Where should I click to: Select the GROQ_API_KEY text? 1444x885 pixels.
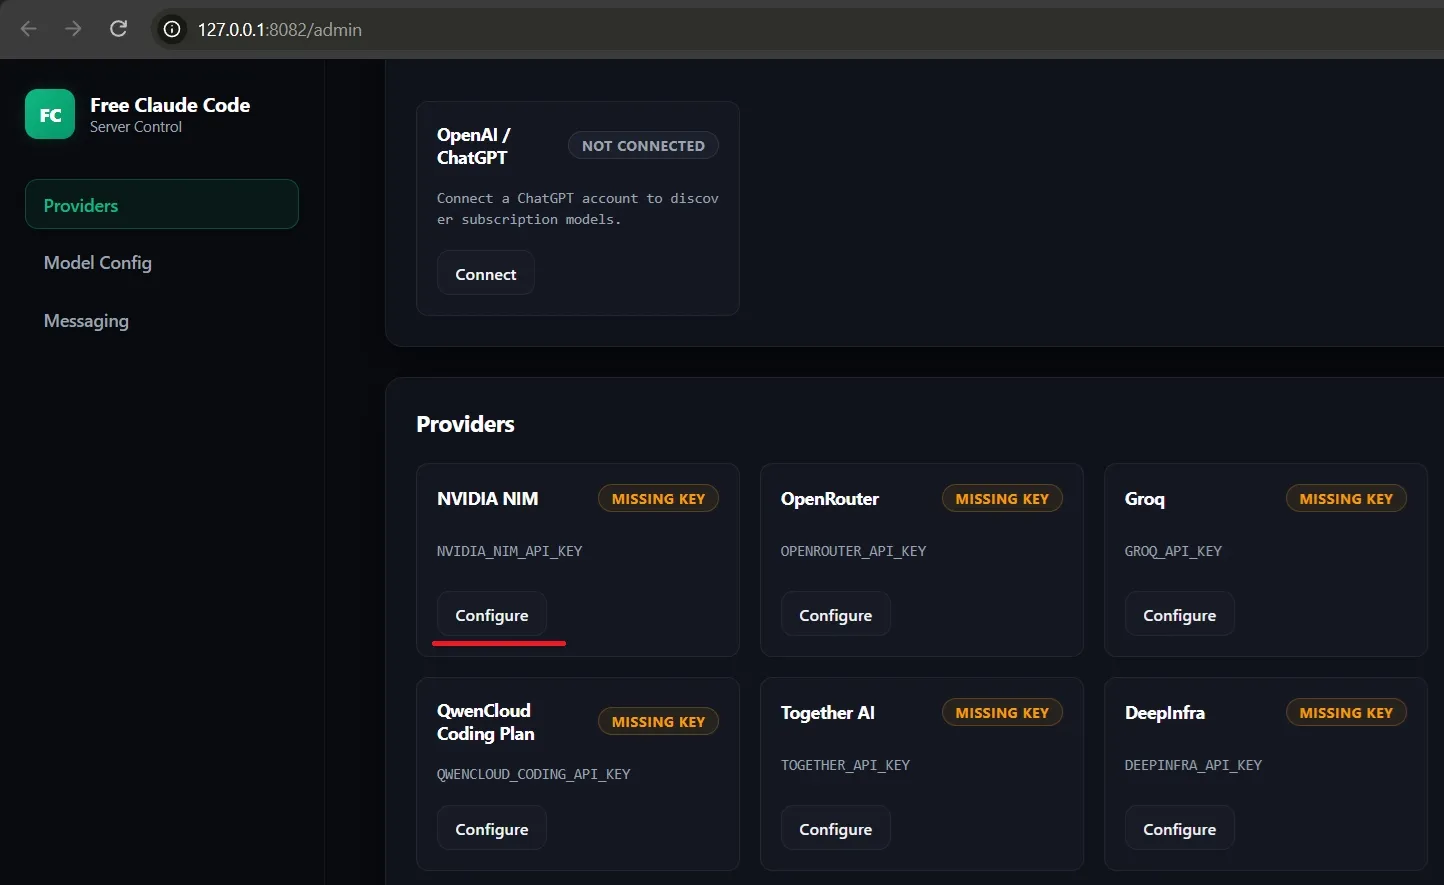1173,551
